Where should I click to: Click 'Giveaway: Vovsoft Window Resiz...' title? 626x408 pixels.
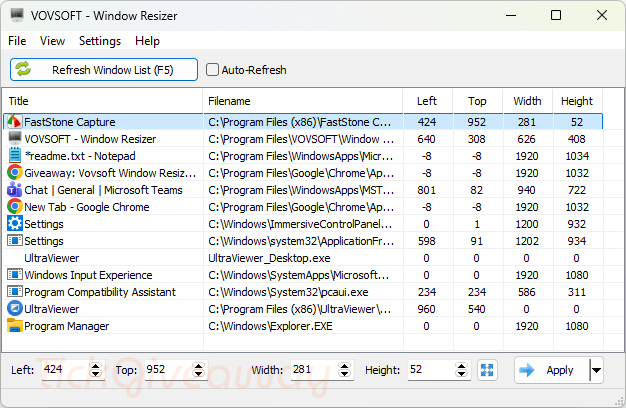pos(110,173)
